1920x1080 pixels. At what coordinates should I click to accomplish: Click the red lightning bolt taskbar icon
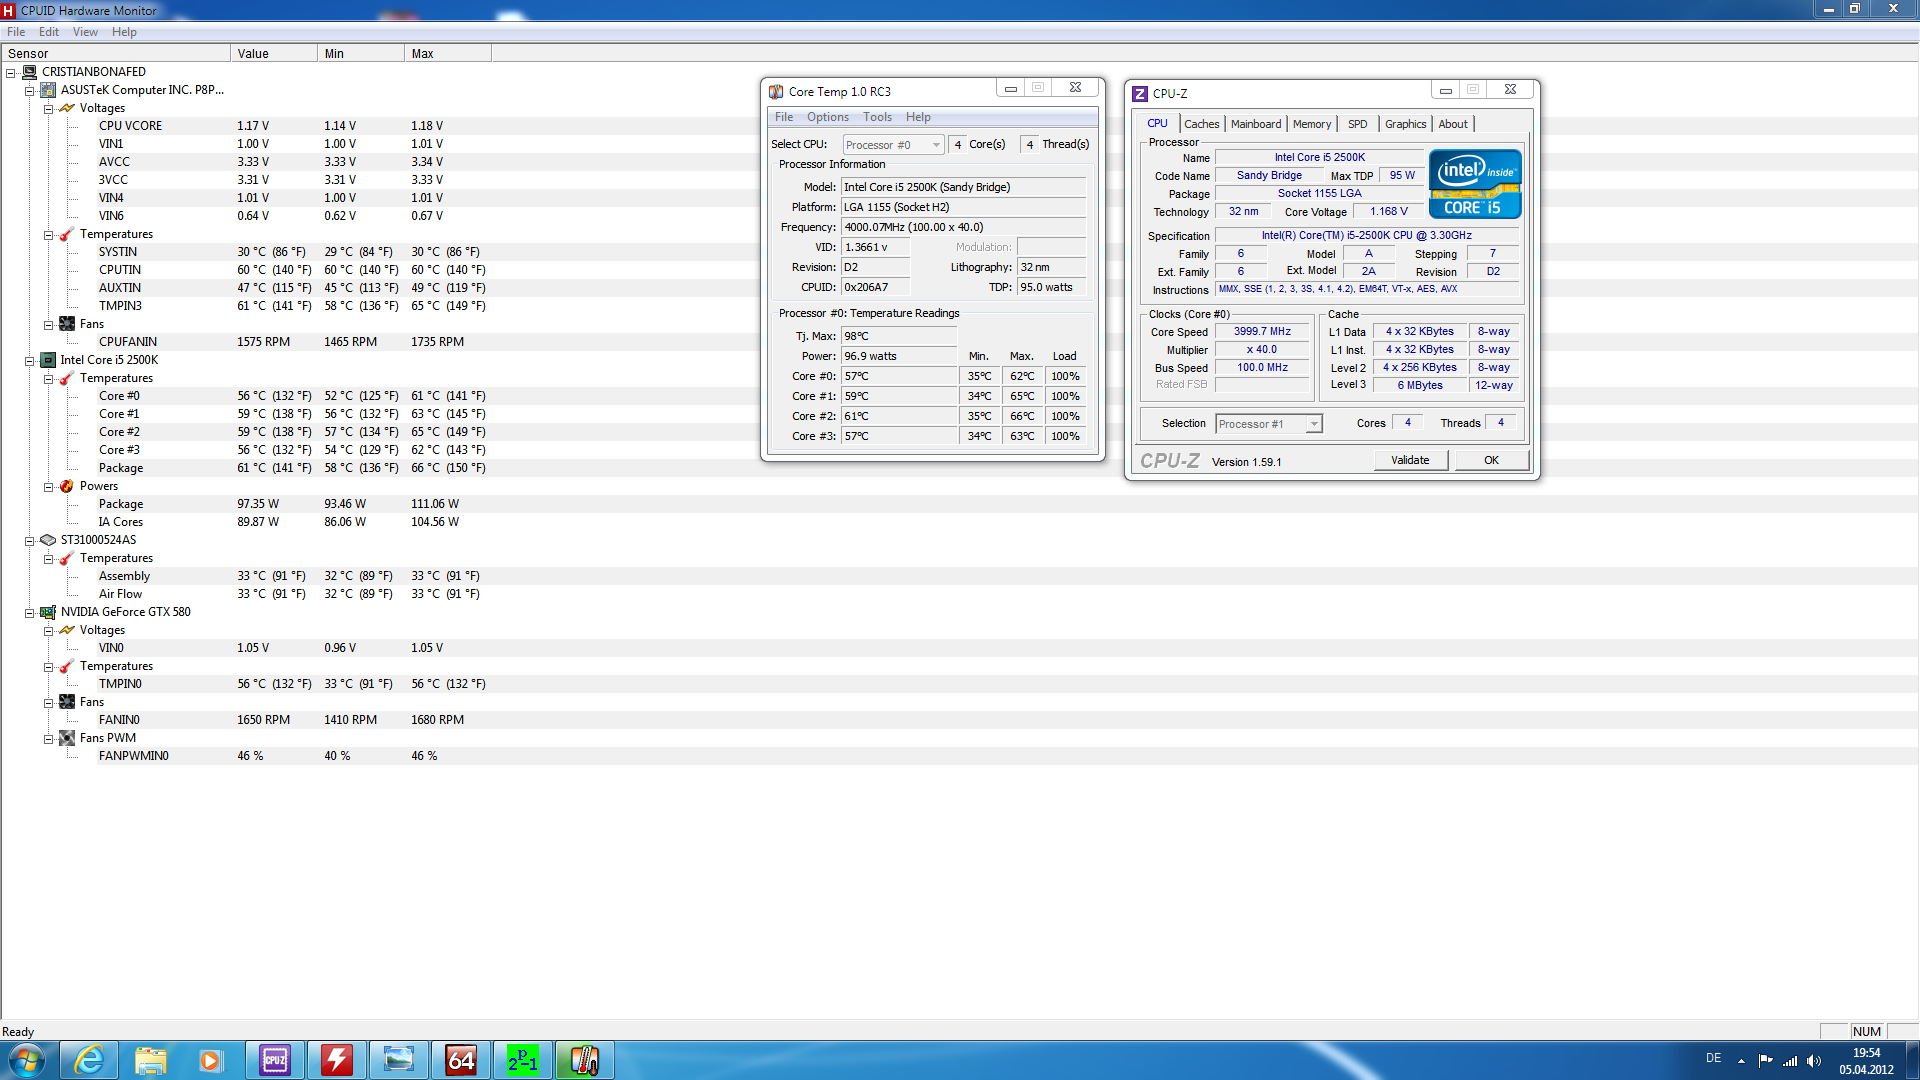click(337, 1060)
